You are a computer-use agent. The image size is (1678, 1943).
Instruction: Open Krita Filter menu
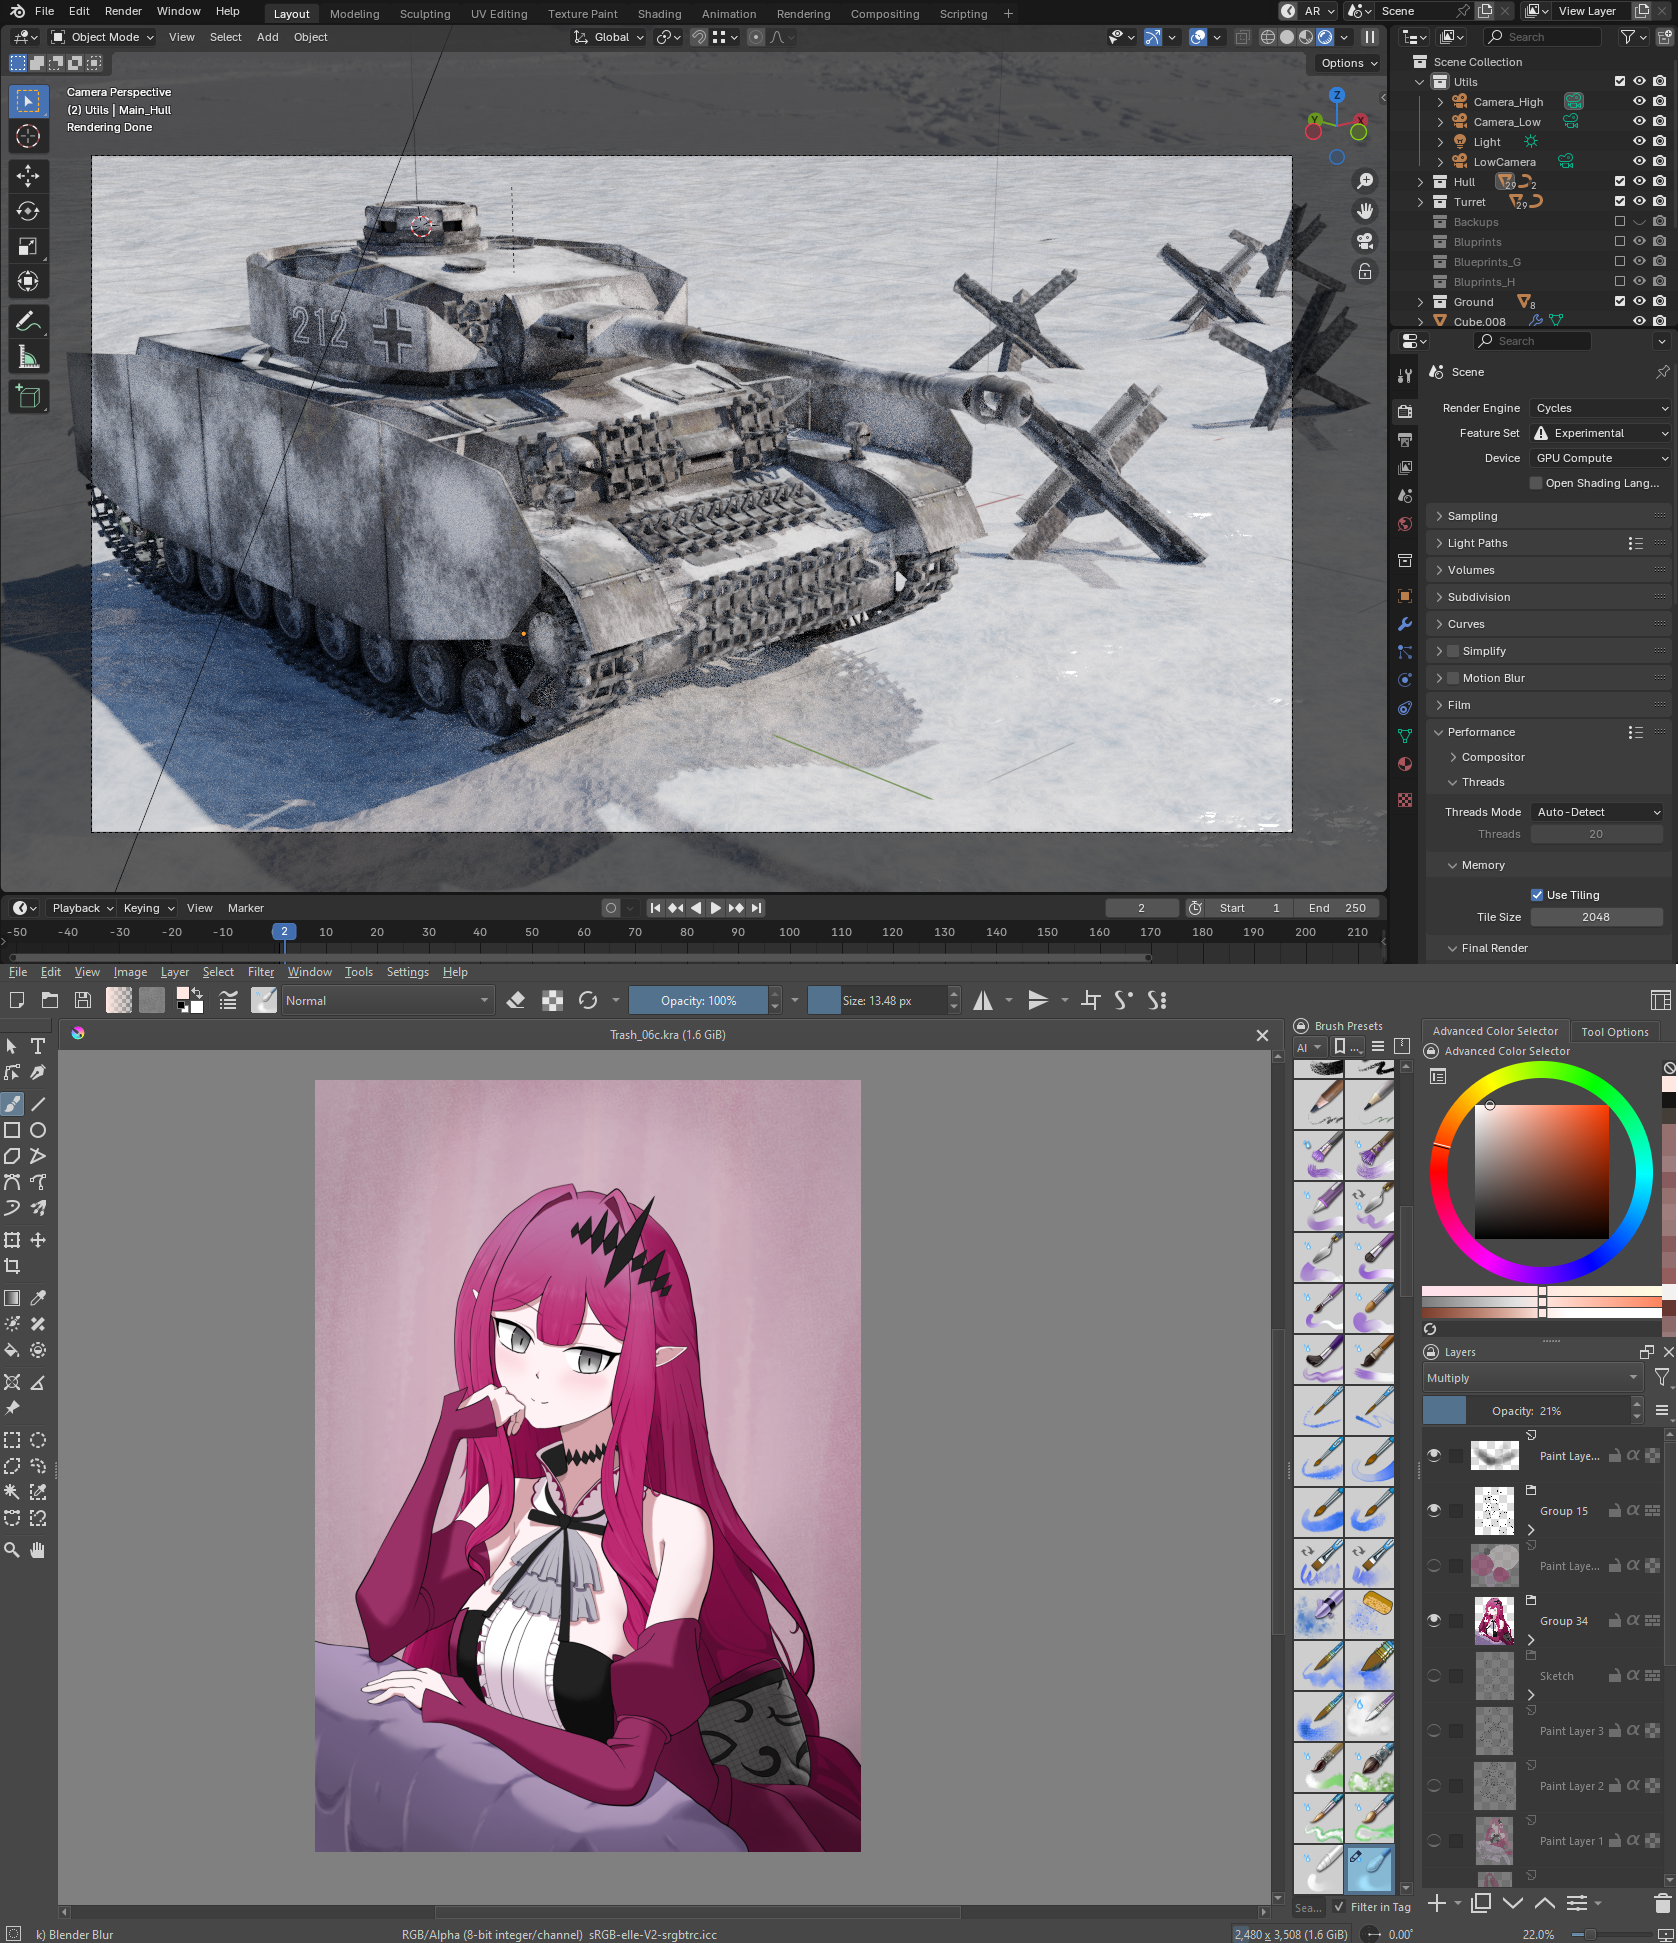coord(261,972)
